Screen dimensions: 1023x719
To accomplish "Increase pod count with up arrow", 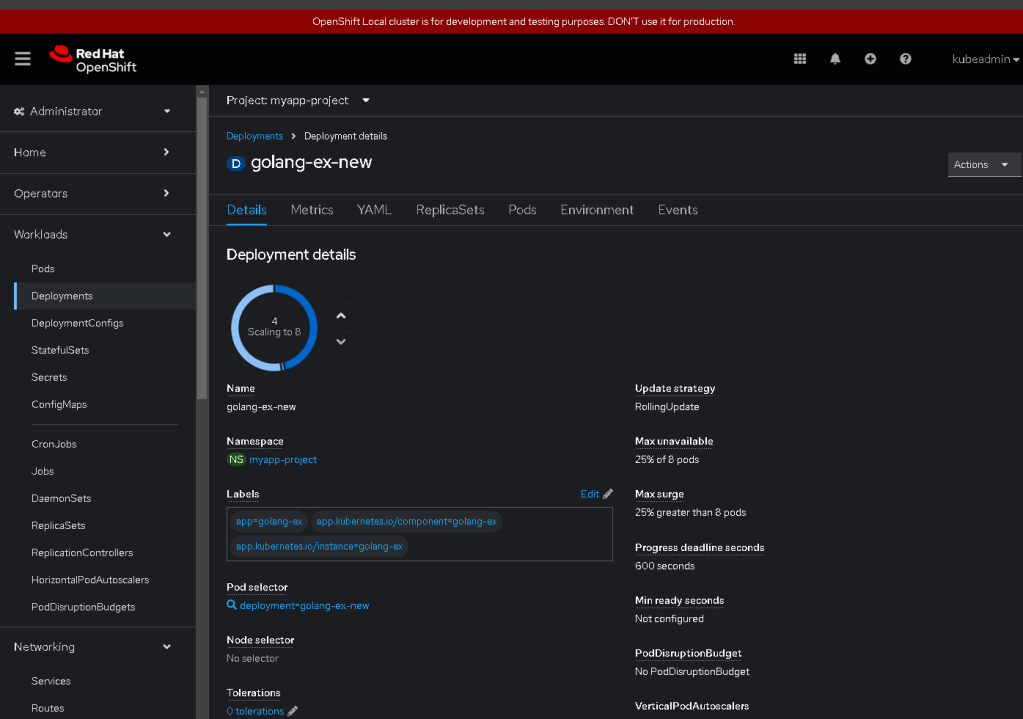I will tap(341, 316).
